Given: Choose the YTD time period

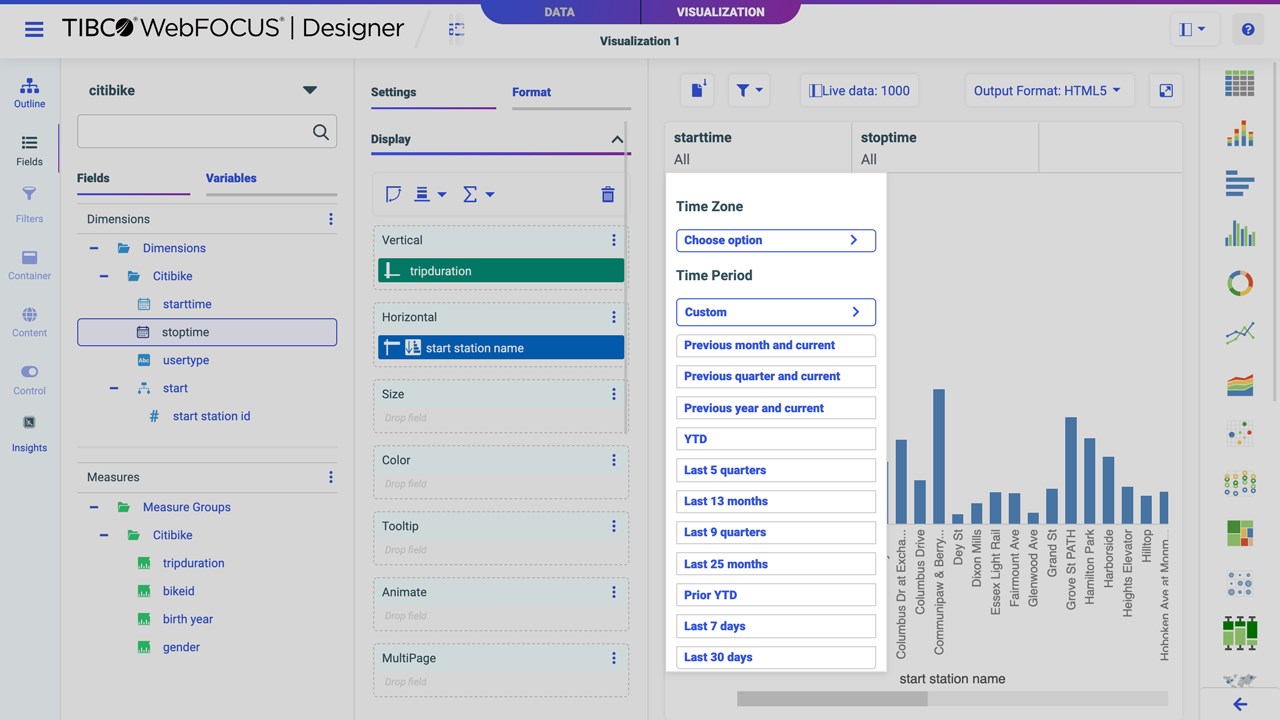Looking at the screenshot, I should pyautogui.click(x=776, y=439).
